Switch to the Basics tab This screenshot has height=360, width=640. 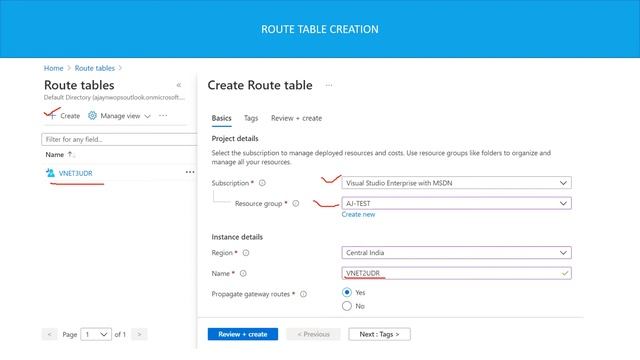(222, 118)
